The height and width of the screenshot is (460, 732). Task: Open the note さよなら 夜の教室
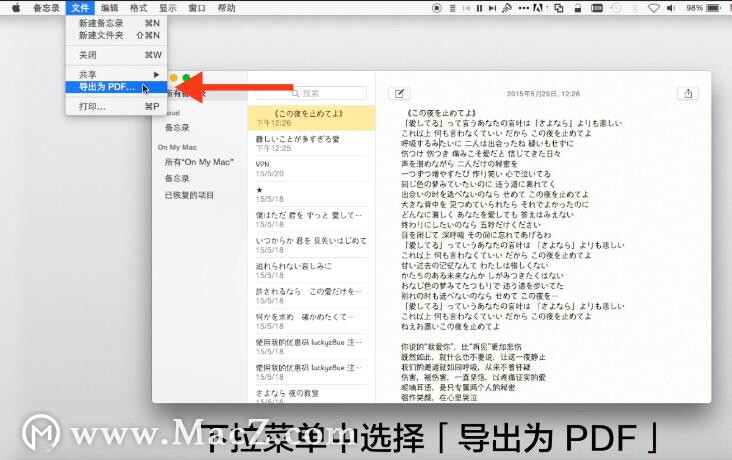[311, 395]
